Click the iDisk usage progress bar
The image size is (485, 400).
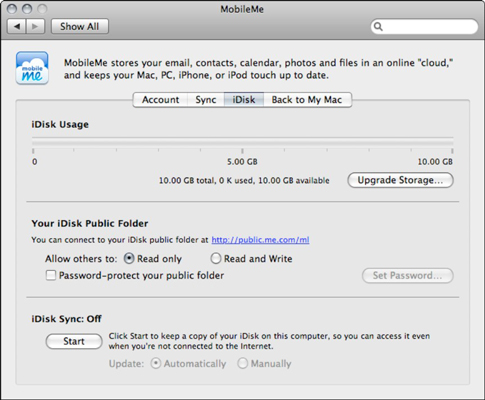click(243, 143)
